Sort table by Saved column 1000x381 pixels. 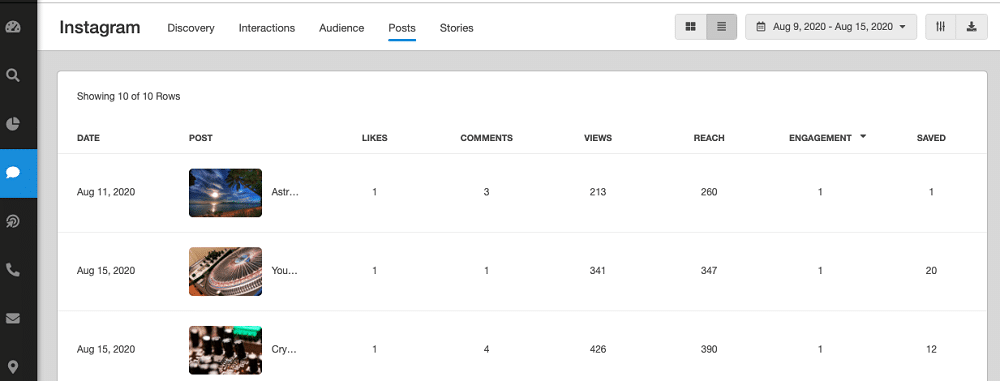click(931, 138)
